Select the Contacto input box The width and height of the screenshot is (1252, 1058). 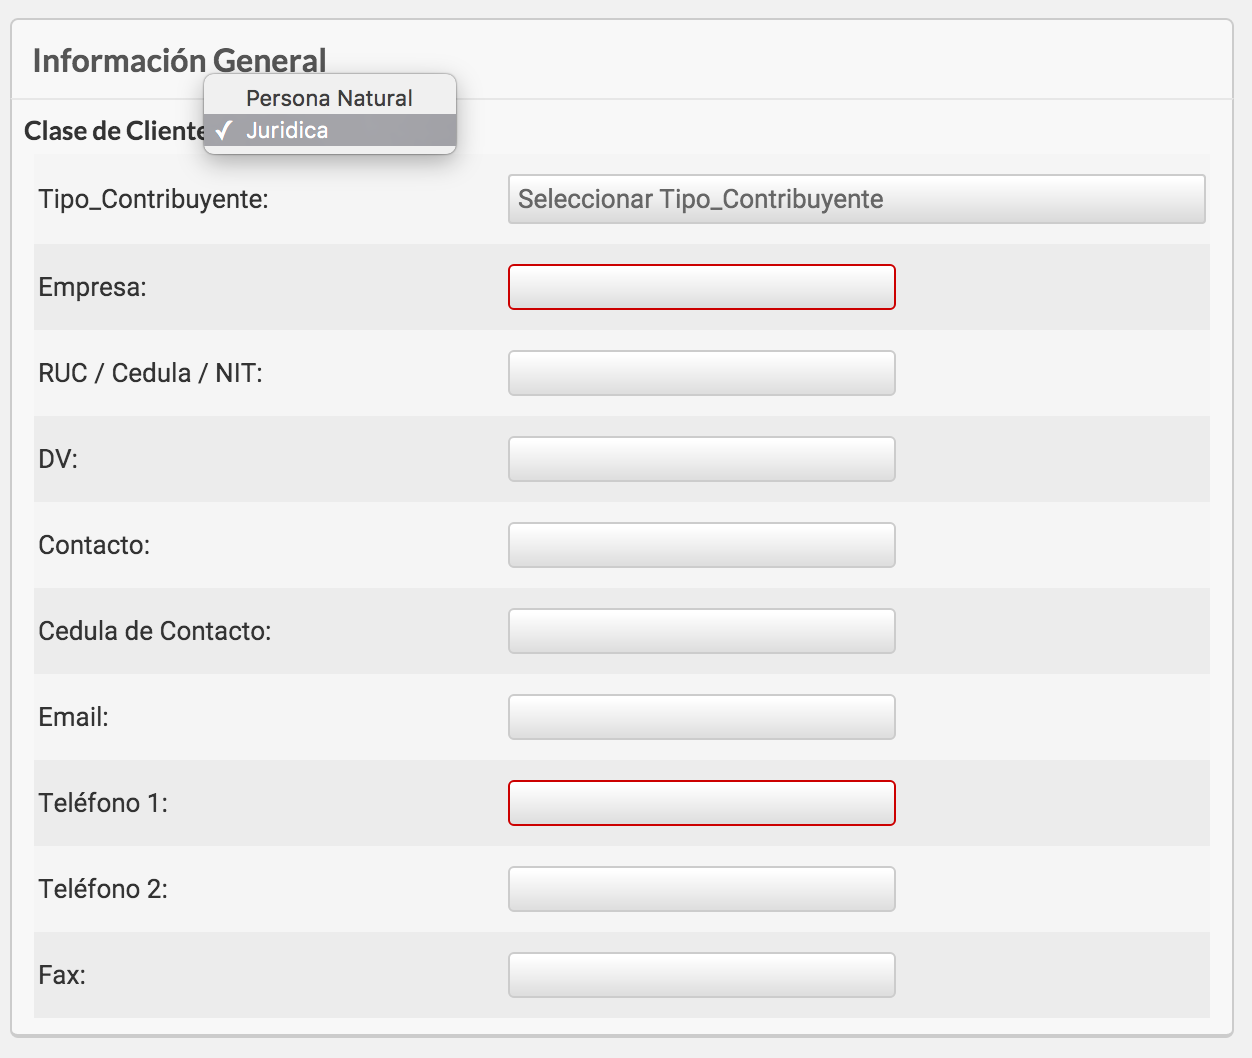(x=701, y=545)
